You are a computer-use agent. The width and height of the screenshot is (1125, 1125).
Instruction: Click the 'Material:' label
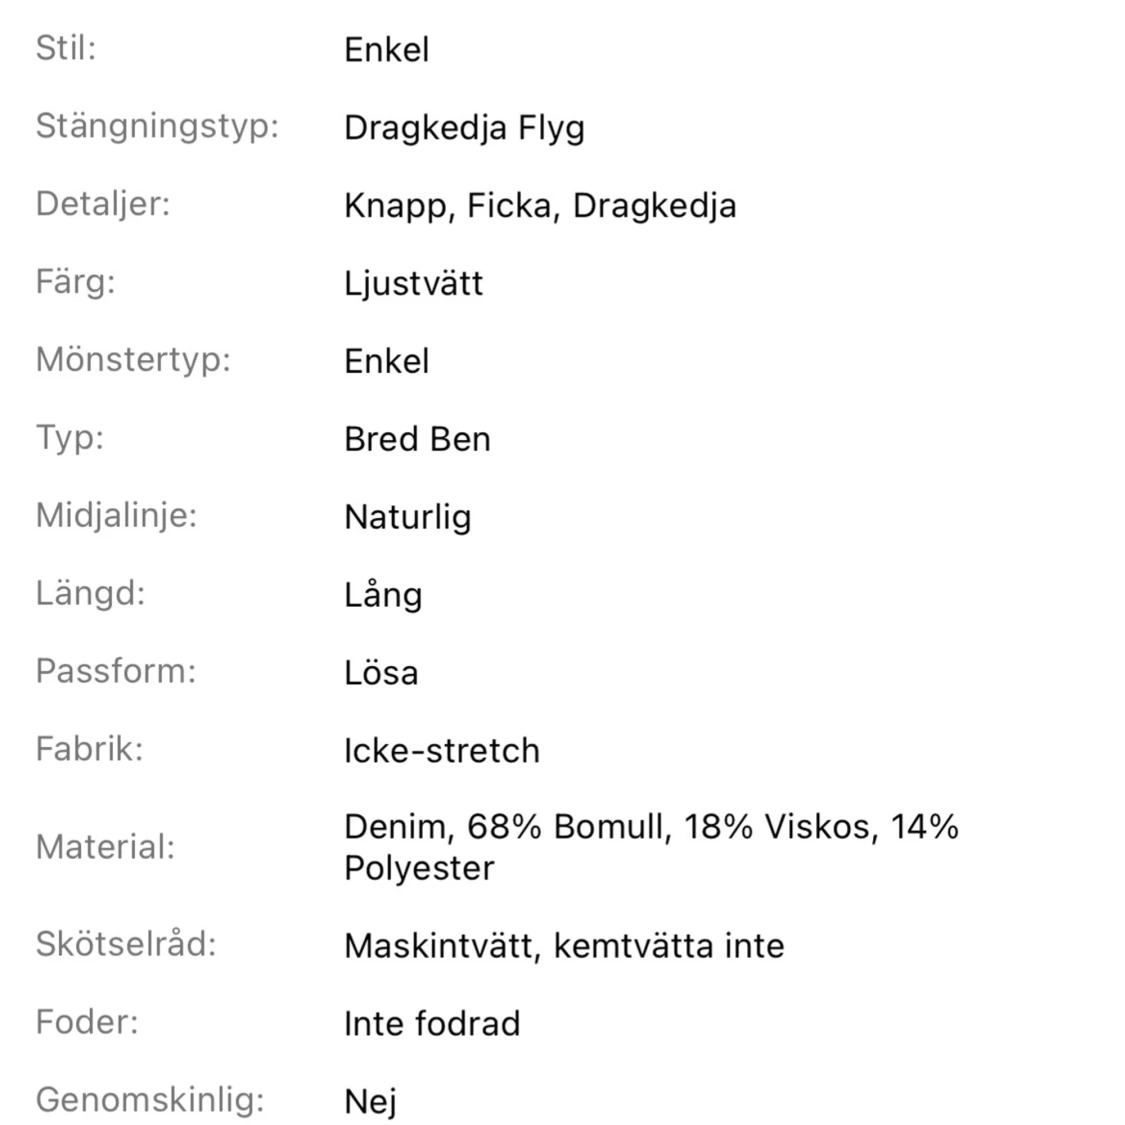[105, 847]
